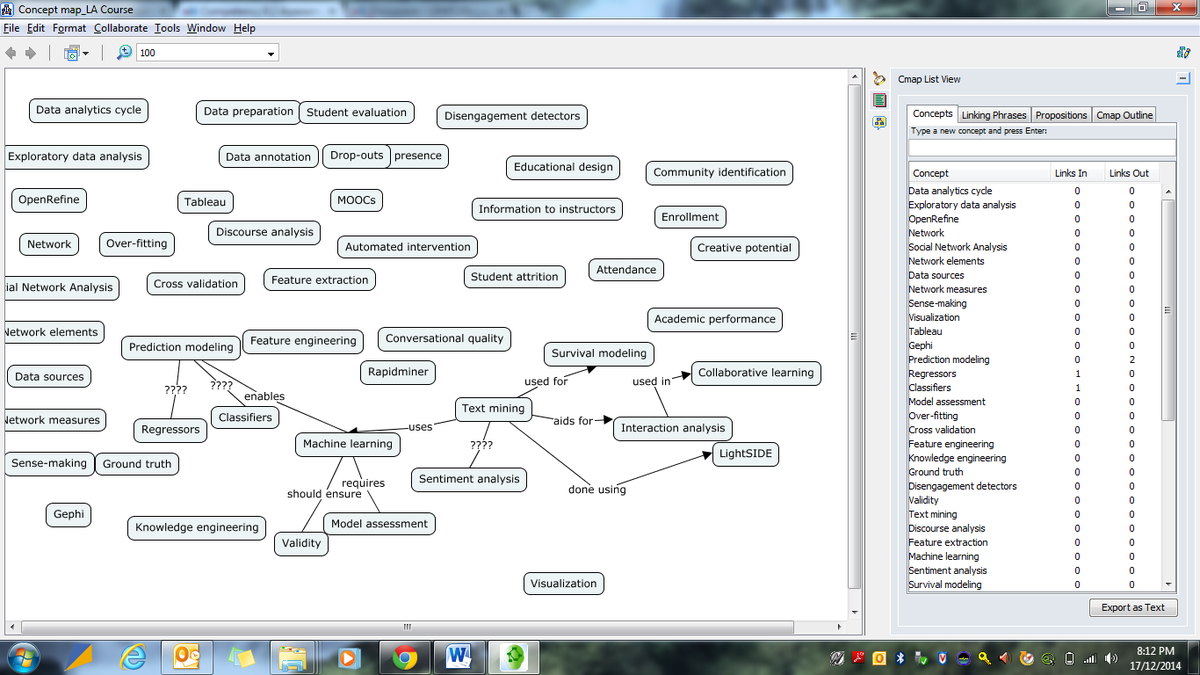Open the Window menu
This screenshot has height=675, width=1200.
pos(207,28)
